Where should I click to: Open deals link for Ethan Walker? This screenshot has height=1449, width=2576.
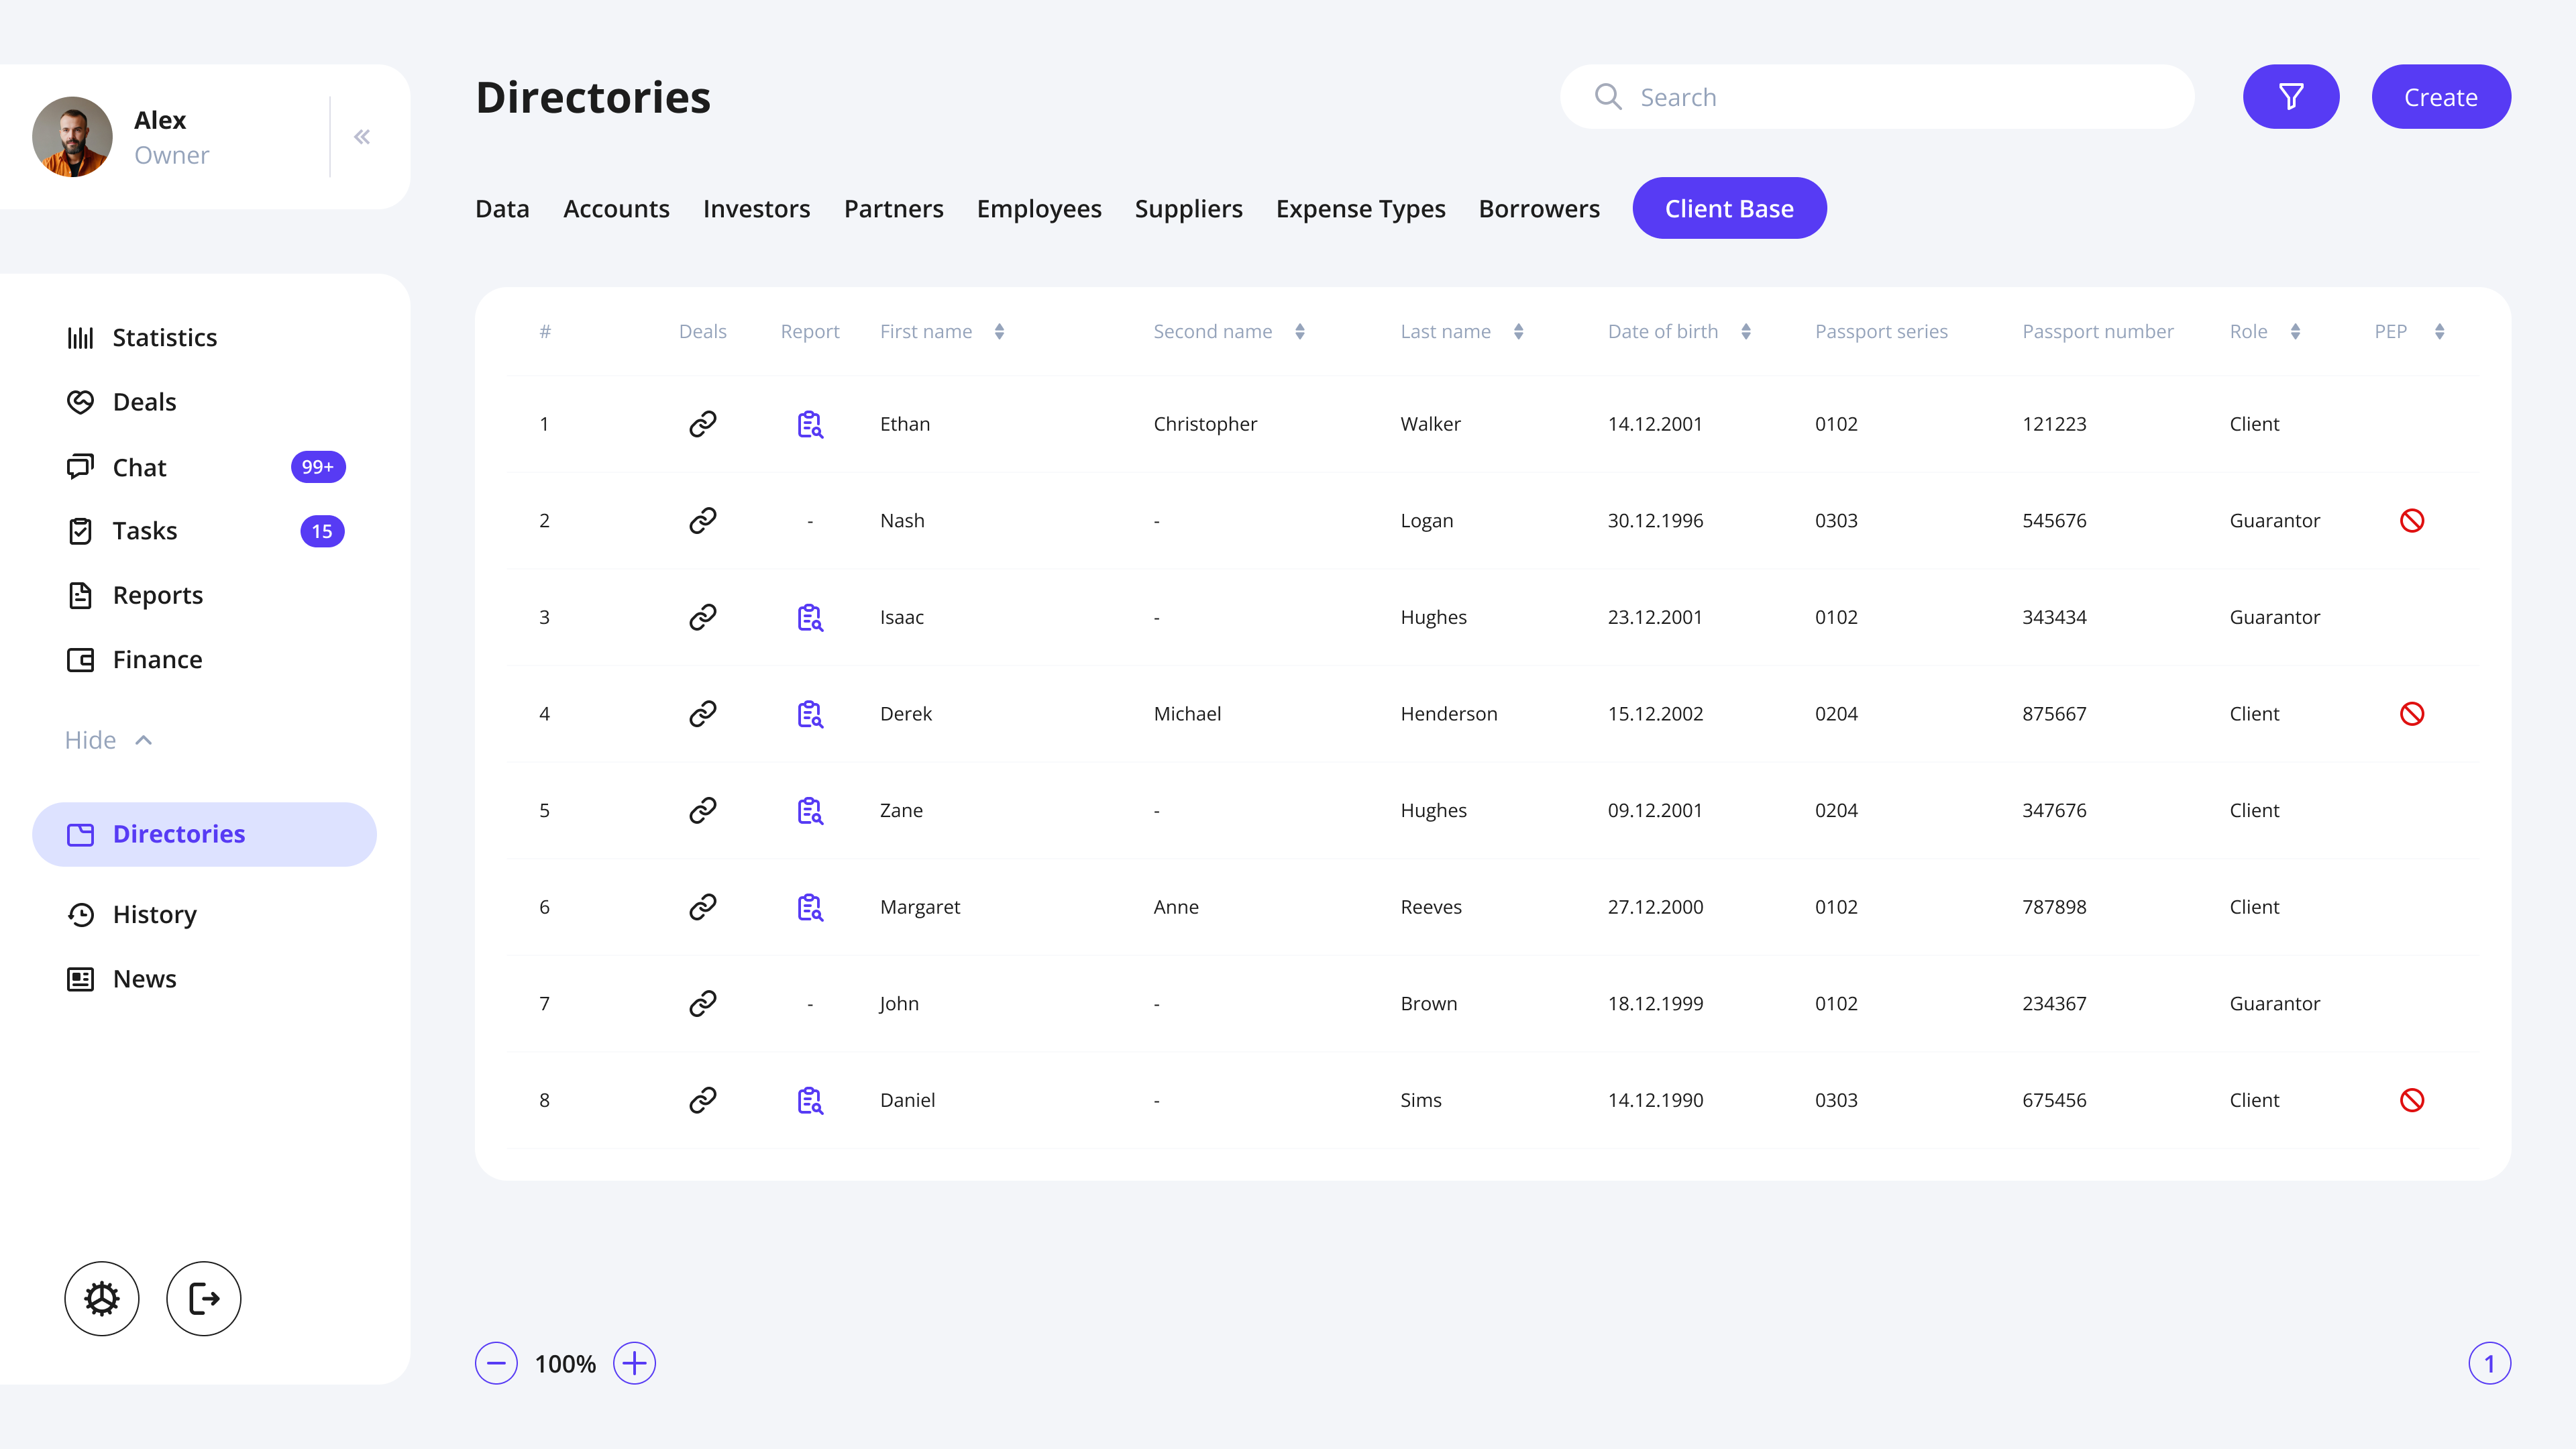[x=702, y=424]
